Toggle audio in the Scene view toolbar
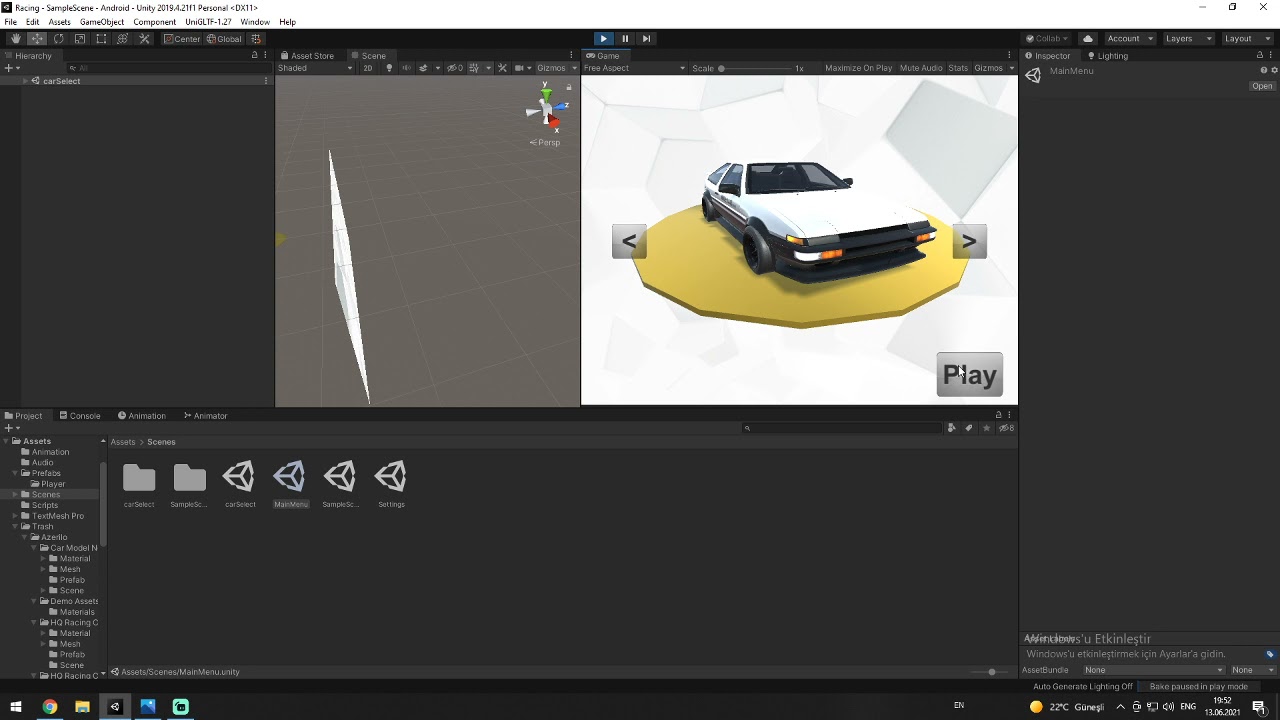 pos(406,68)
